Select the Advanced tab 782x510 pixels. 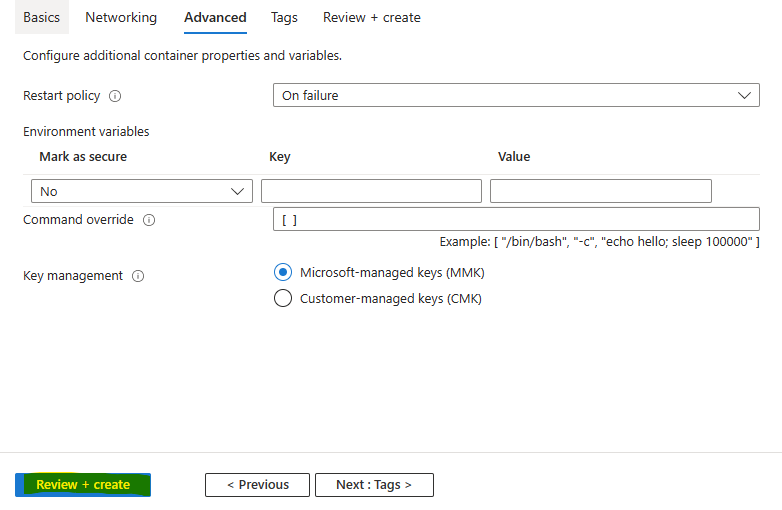(x=215, y=17)
